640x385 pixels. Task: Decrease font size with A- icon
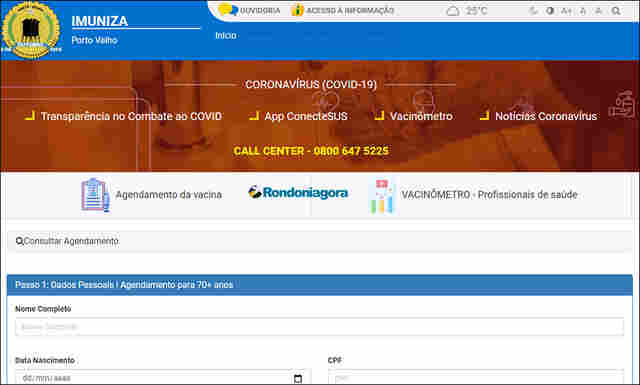pos(598,11)
